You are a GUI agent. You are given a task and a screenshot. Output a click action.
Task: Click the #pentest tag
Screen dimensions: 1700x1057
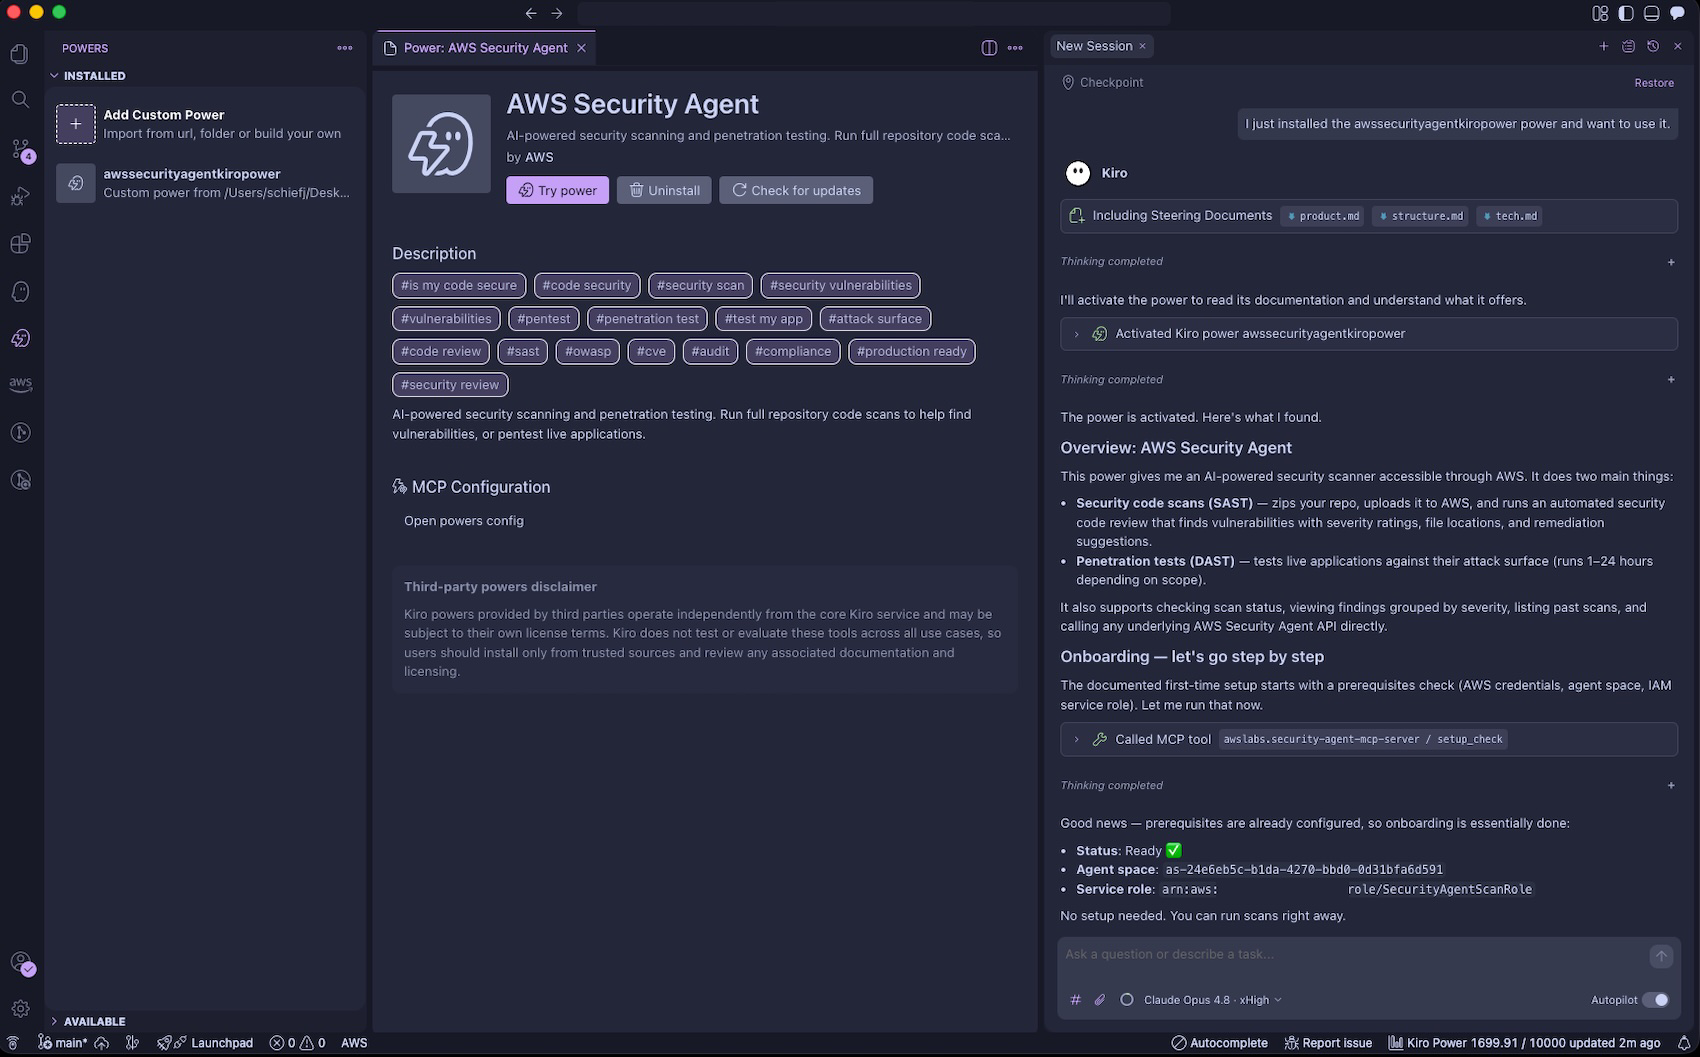tap(543, 319)
